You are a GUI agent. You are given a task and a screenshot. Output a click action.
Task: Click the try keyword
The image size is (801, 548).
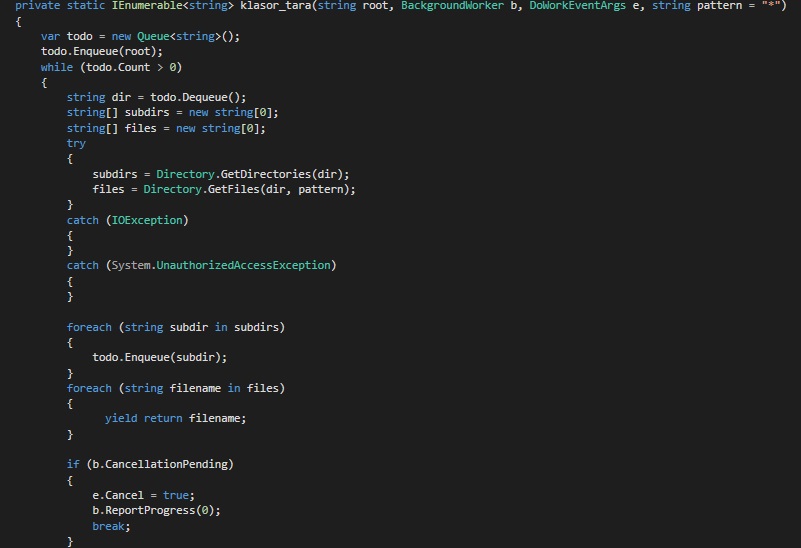click(x=76, y=144)
